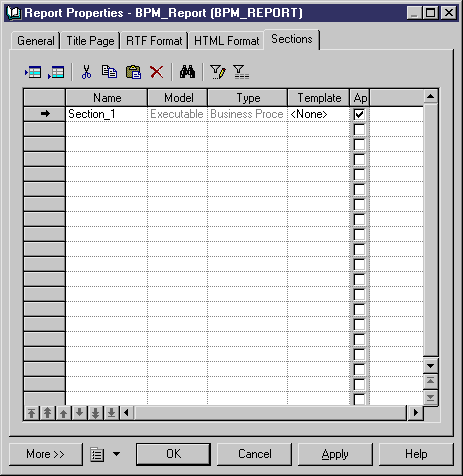
Task: Check the checkbox in the third row
Action: (x=359, y=144)
